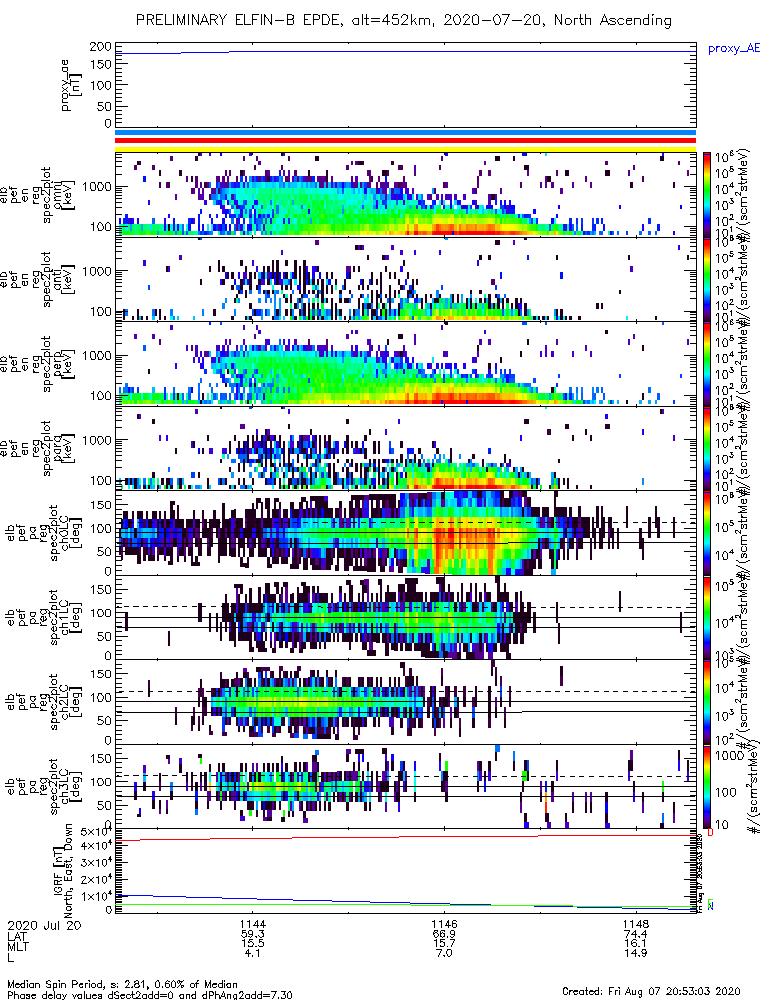Screen dimensions: 775x1000
Task: Click the LAT value '74.4'
Action: pyautogui.click(x=636, y=934)
